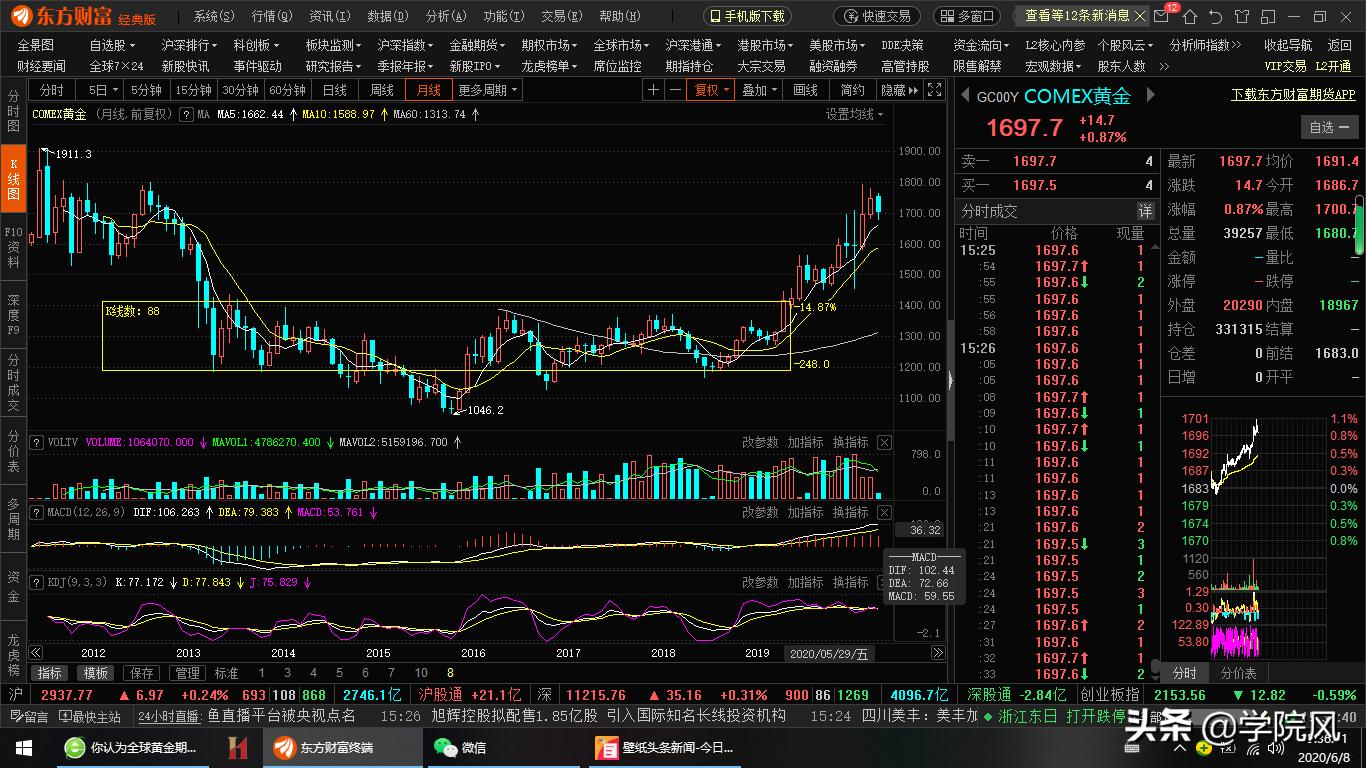Zoom out chart with minus button

675,90
